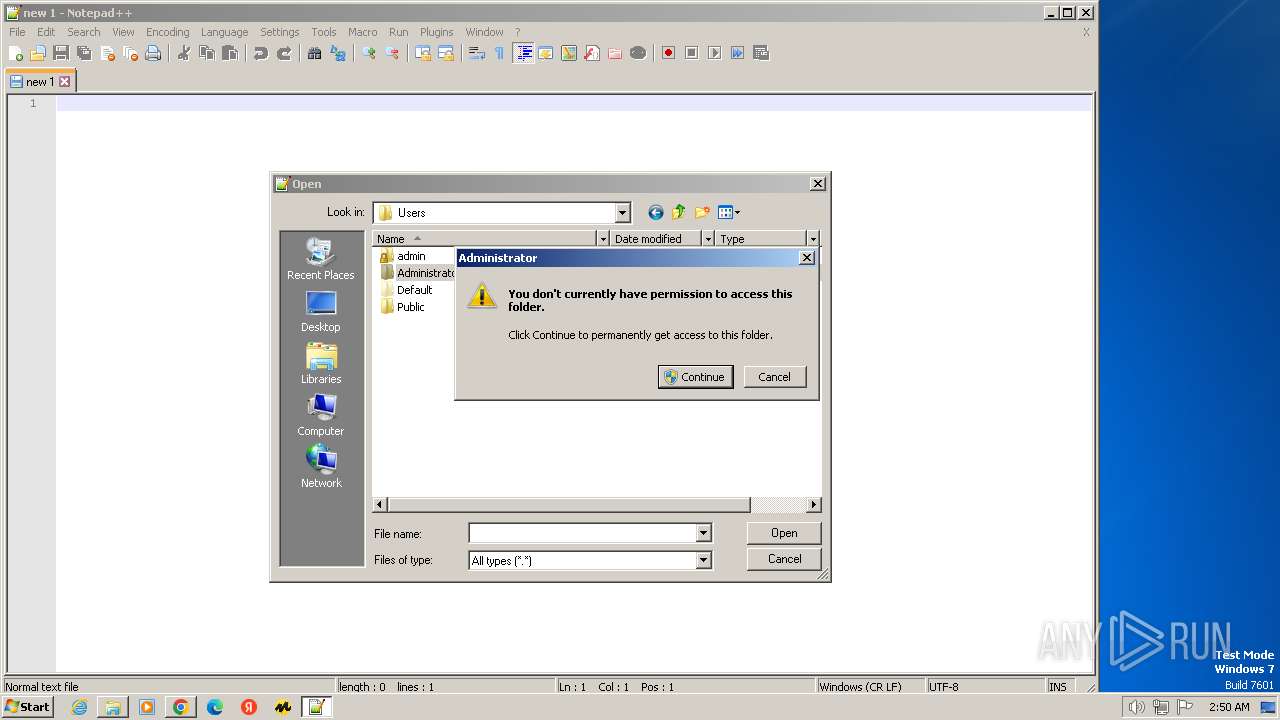Click the Zoom Out toolbar icon
The width and height of the screenshot is (1280, 720).
click(x=392, y=53)
